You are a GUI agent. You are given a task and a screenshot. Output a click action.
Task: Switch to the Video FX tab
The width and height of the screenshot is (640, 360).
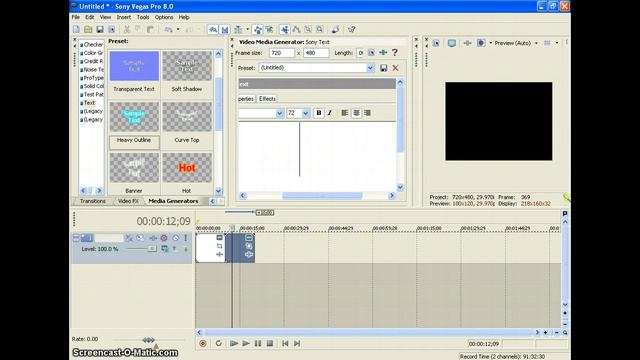point(128,201)
